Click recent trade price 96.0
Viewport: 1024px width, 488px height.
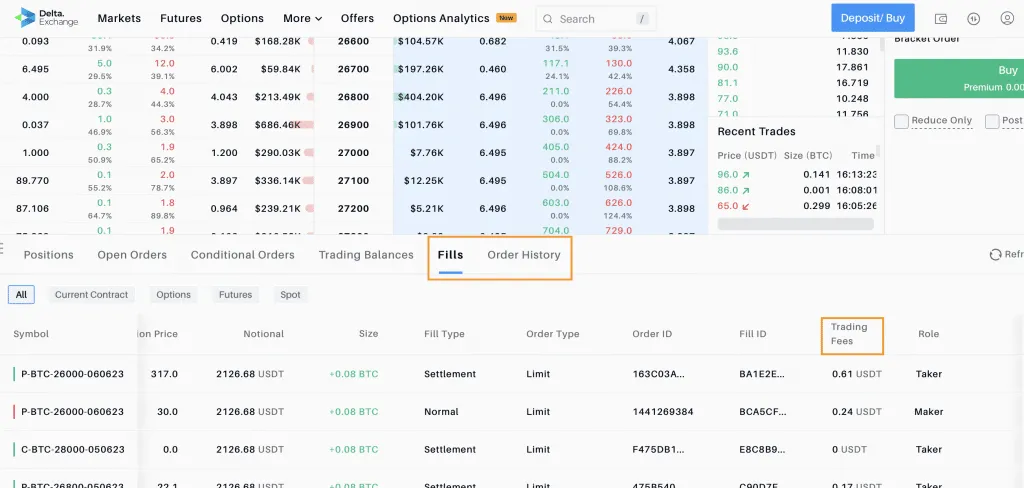pos(728,174)
